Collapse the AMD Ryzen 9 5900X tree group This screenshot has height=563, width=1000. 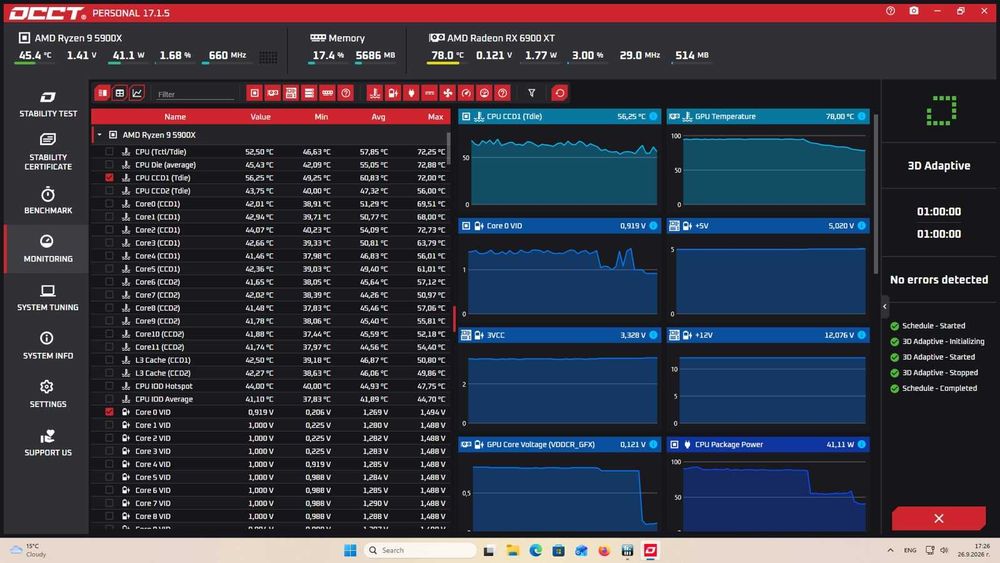[99, 135]
